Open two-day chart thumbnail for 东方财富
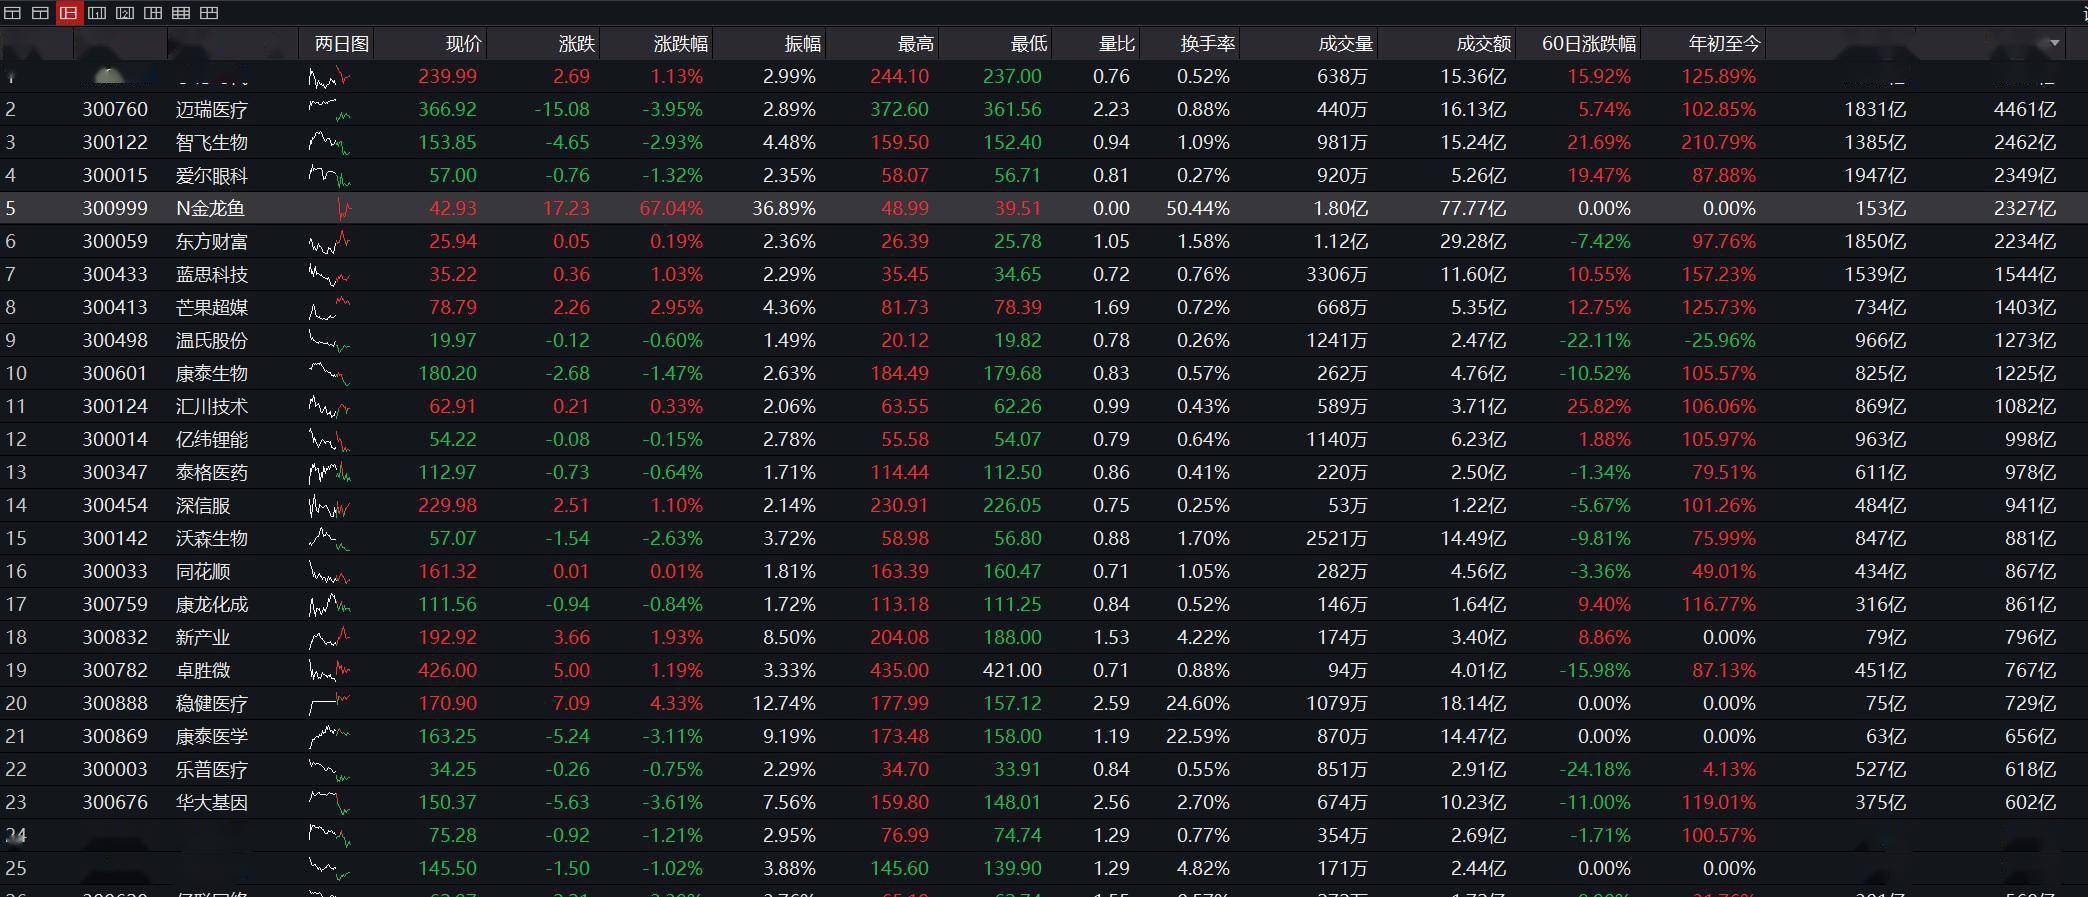The width and height of the screenshot is (2088, 897). [x=329, y=242]
